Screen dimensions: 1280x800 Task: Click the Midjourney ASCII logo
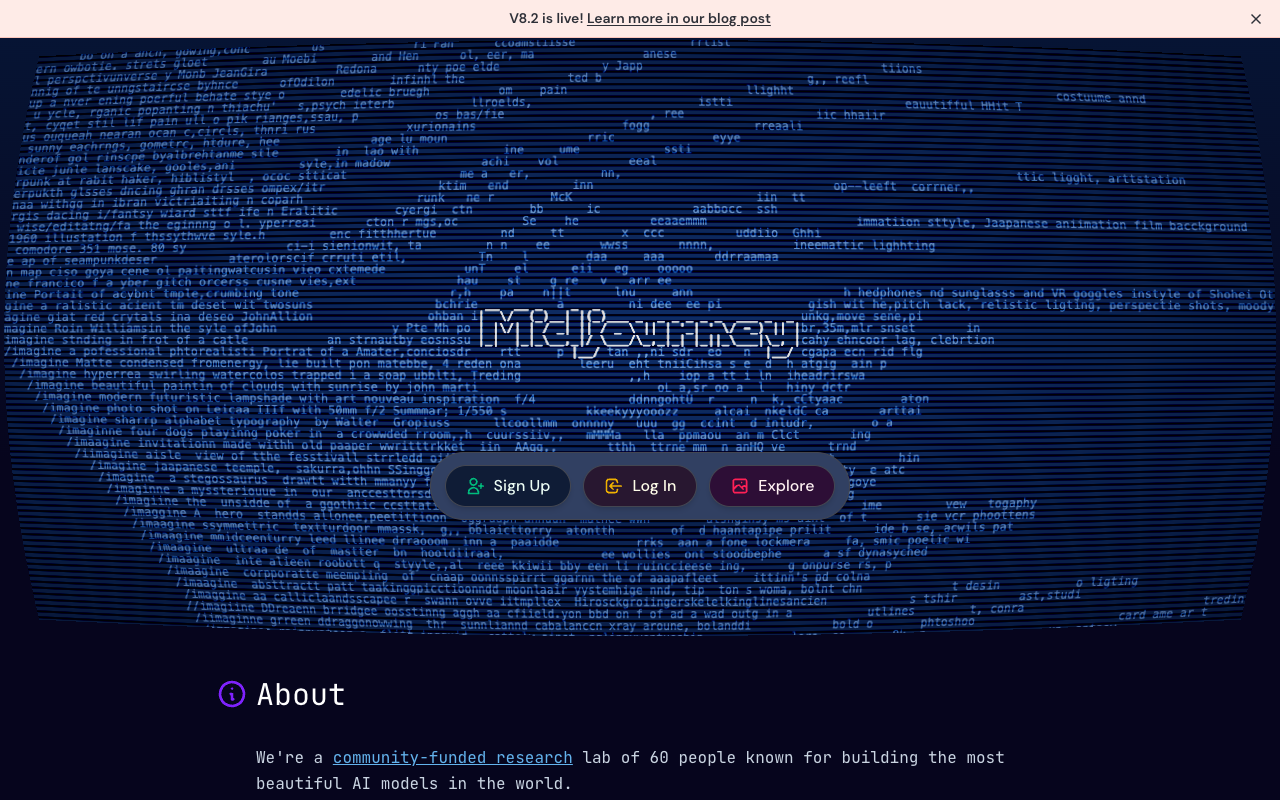click(639, 332)
